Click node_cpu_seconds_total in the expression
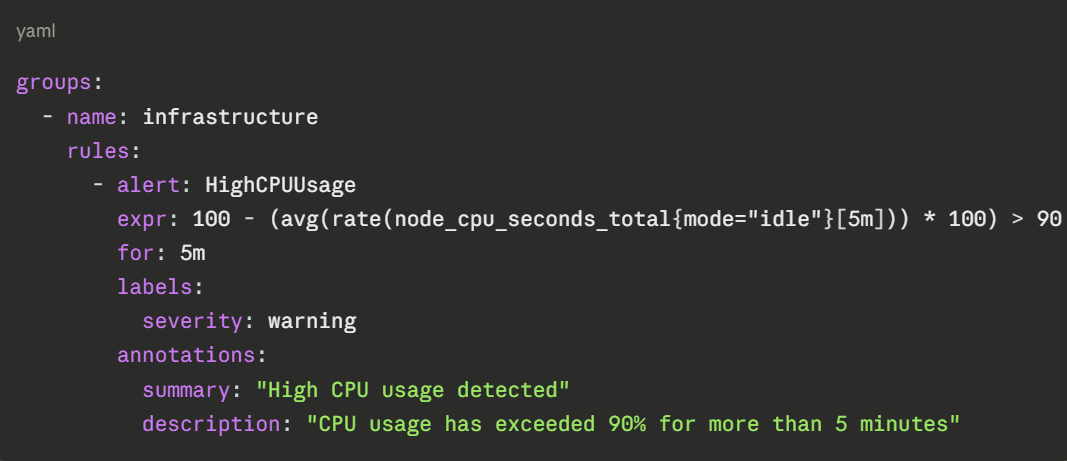This screenshot has height=461, width=1067. click(x=532, y=219)
